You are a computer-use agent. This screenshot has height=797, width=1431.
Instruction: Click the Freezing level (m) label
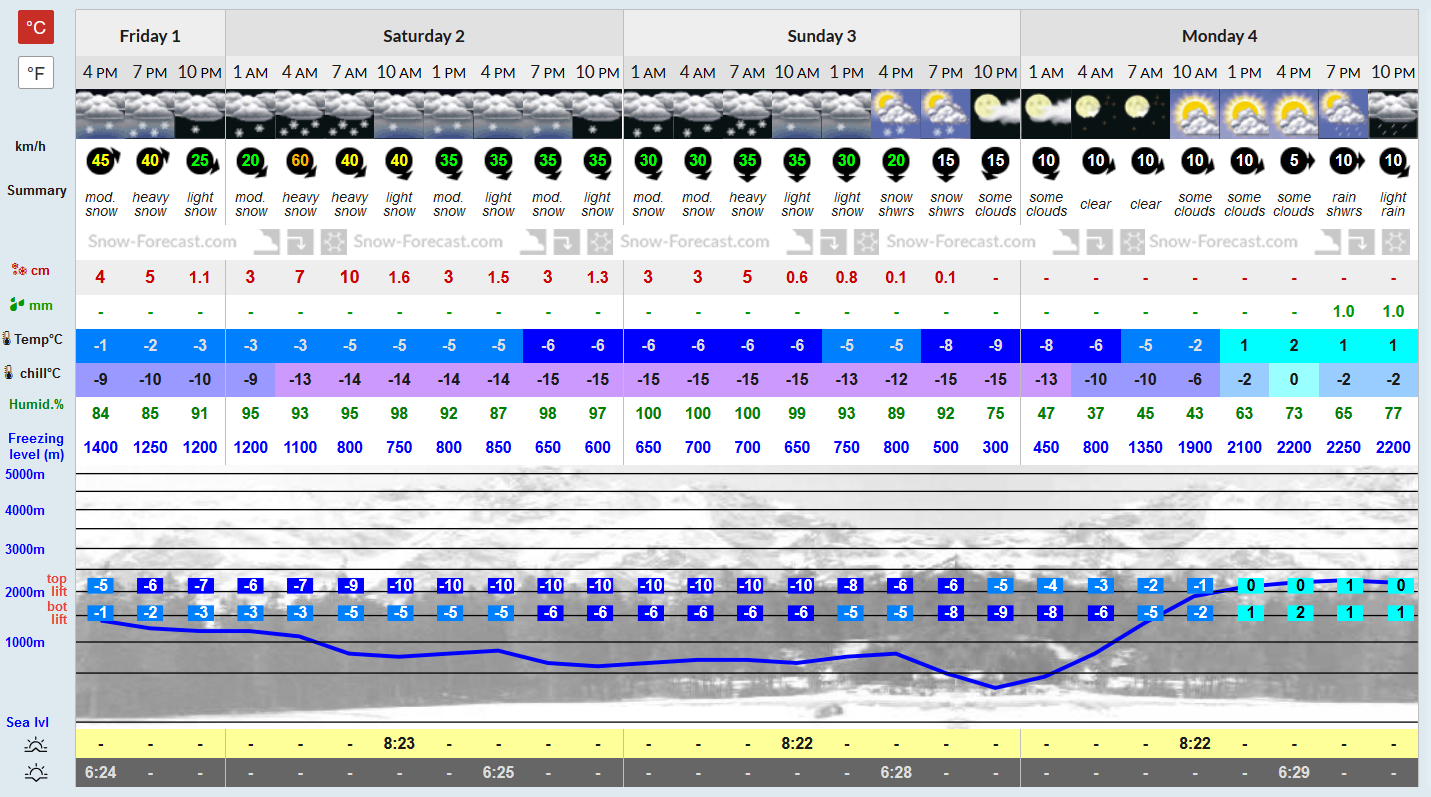coord(36,447)
